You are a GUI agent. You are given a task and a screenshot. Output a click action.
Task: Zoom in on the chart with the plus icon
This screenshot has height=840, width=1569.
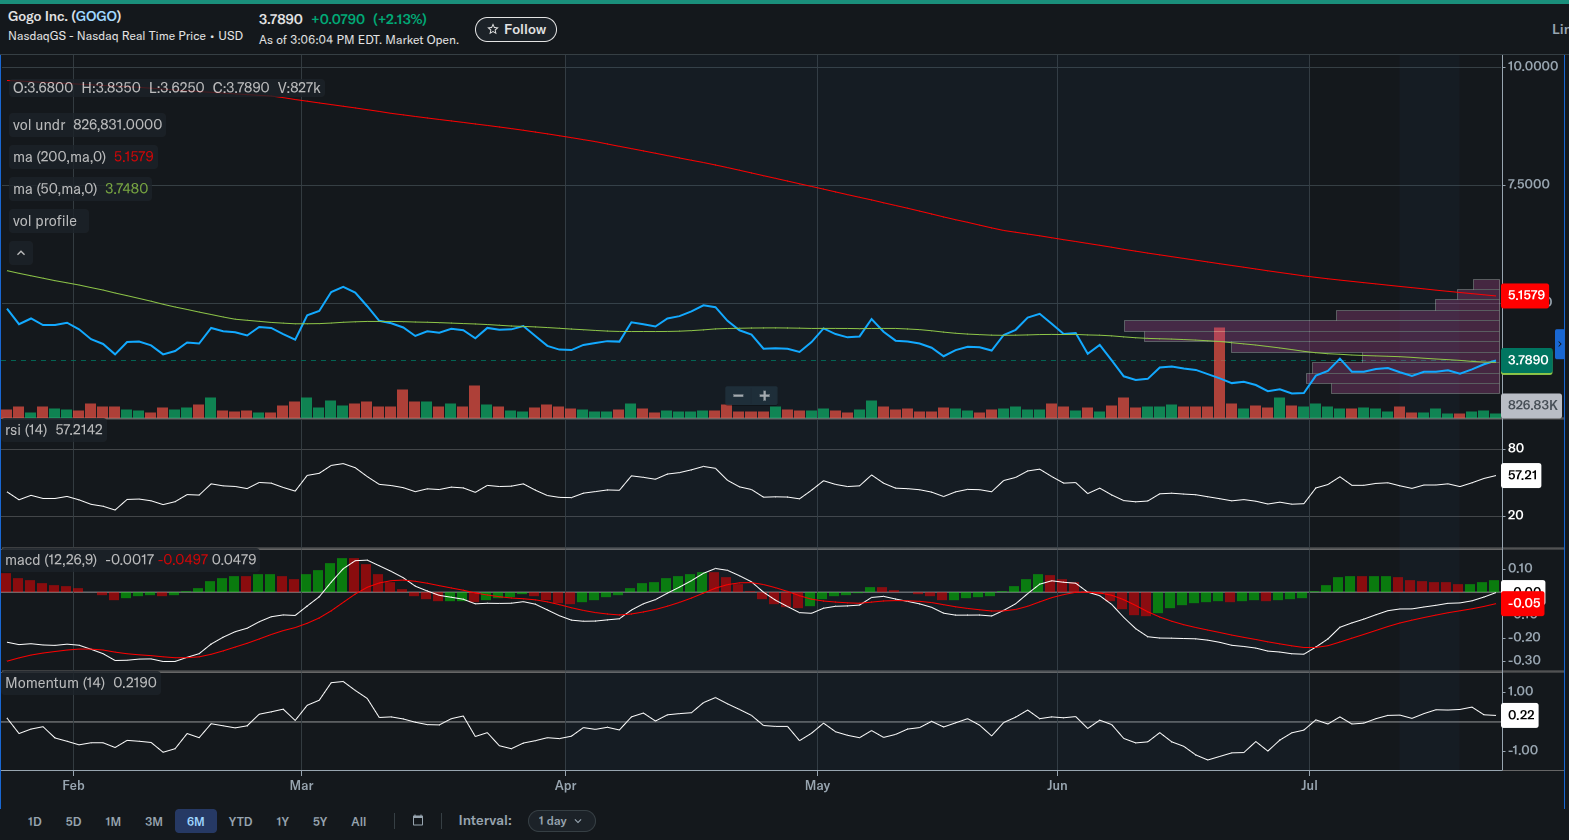tap(765, 396)
